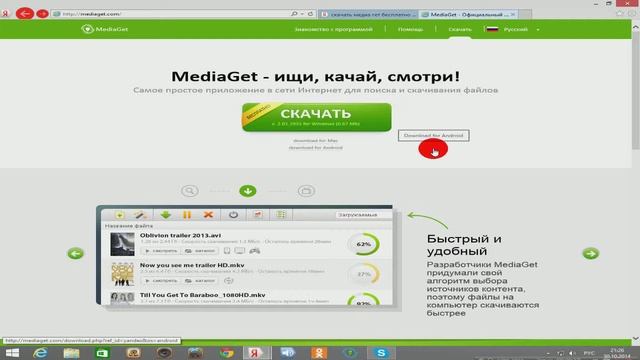The width and height of the screenshot is (640, 360).
Task: Click the power icon in preview toolbar
Action: click(233, 215)
